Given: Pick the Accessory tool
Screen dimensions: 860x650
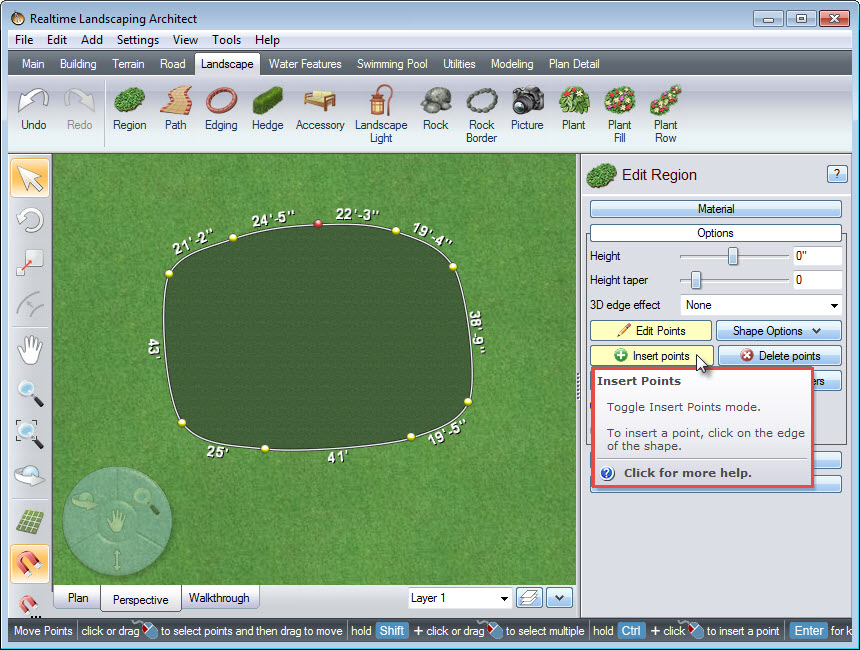Looking at the screenshot, I should 320,109.
